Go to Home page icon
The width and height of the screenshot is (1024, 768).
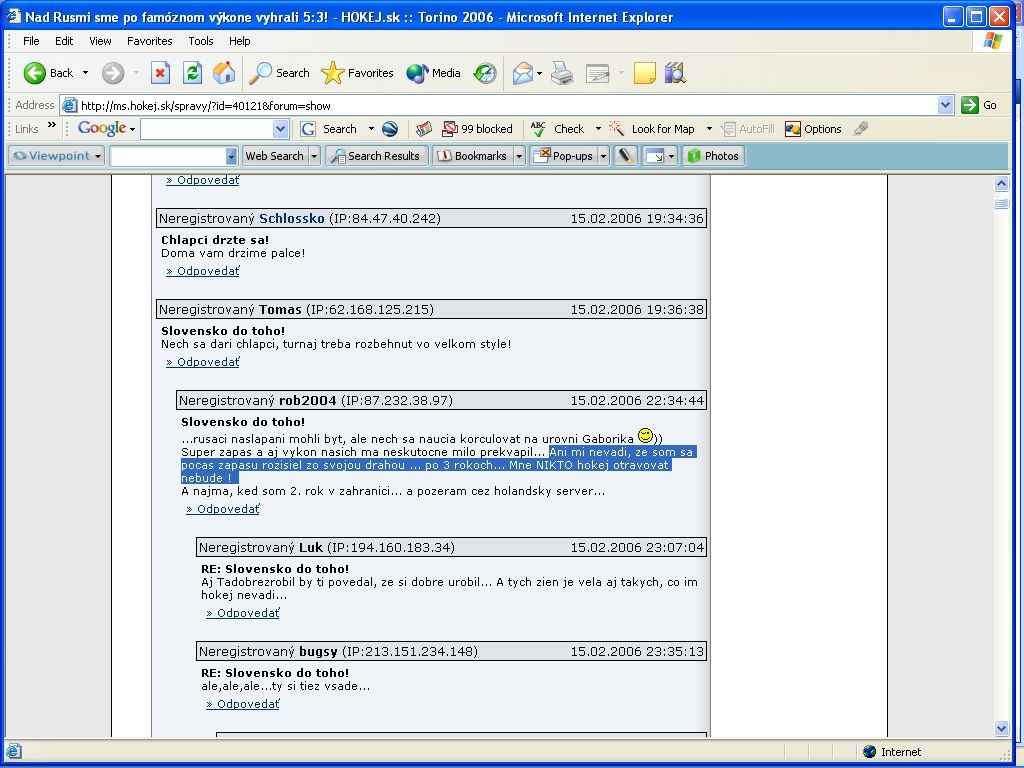coord(224,73)
